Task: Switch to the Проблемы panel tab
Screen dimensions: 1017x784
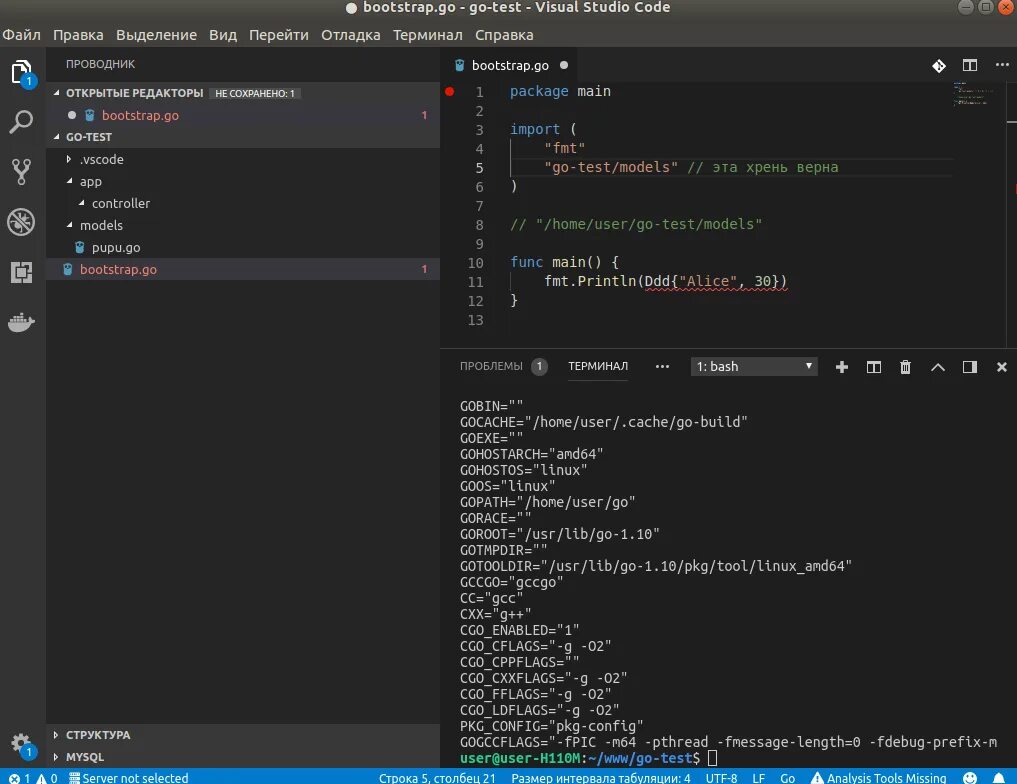Action: tap(491, 366)
